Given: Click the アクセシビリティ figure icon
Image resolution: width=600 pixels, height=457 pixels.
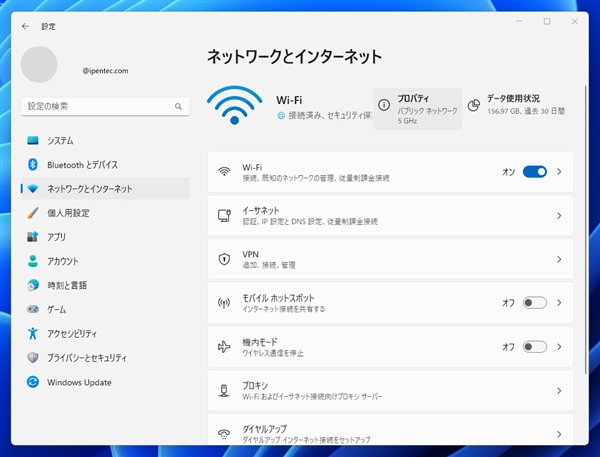Looking at the screenshot, I should point(33,333).
